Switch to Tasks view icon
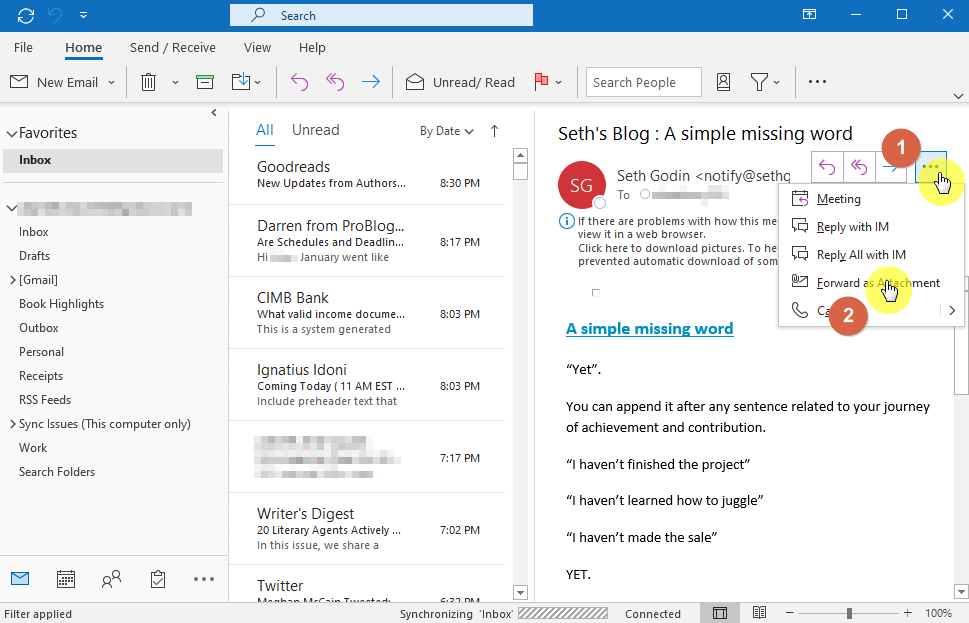This screenshot has width=969, height=623. [158, 578]
